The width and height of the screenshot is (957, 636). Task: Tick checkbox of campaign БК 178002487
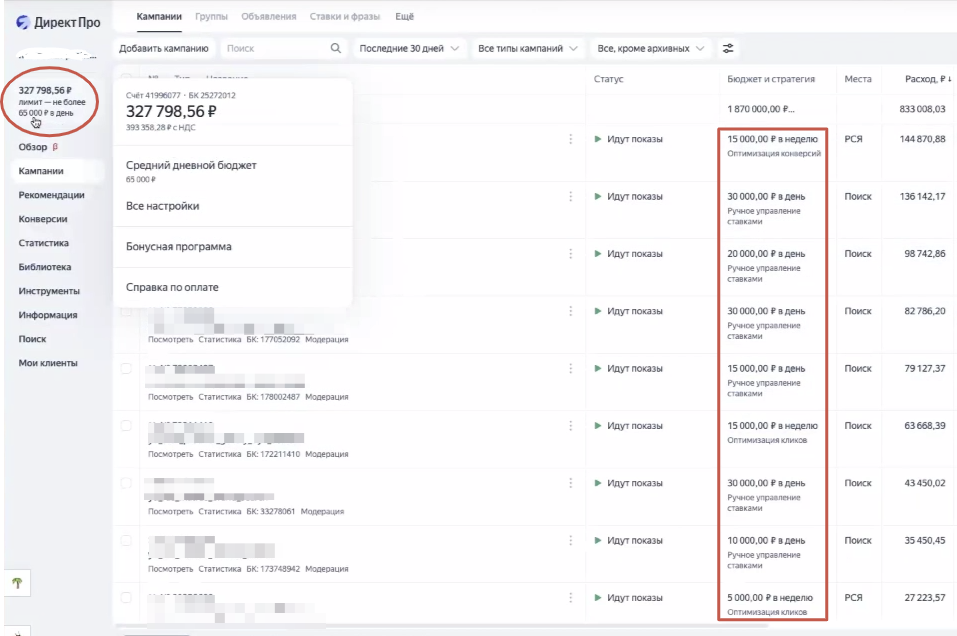click(x=126, y=369)
